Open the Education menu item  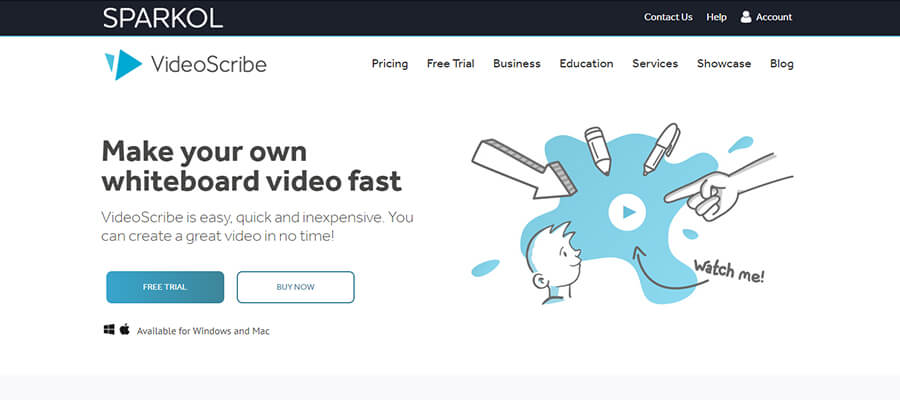pyautogui.click(x=587, y=64)
